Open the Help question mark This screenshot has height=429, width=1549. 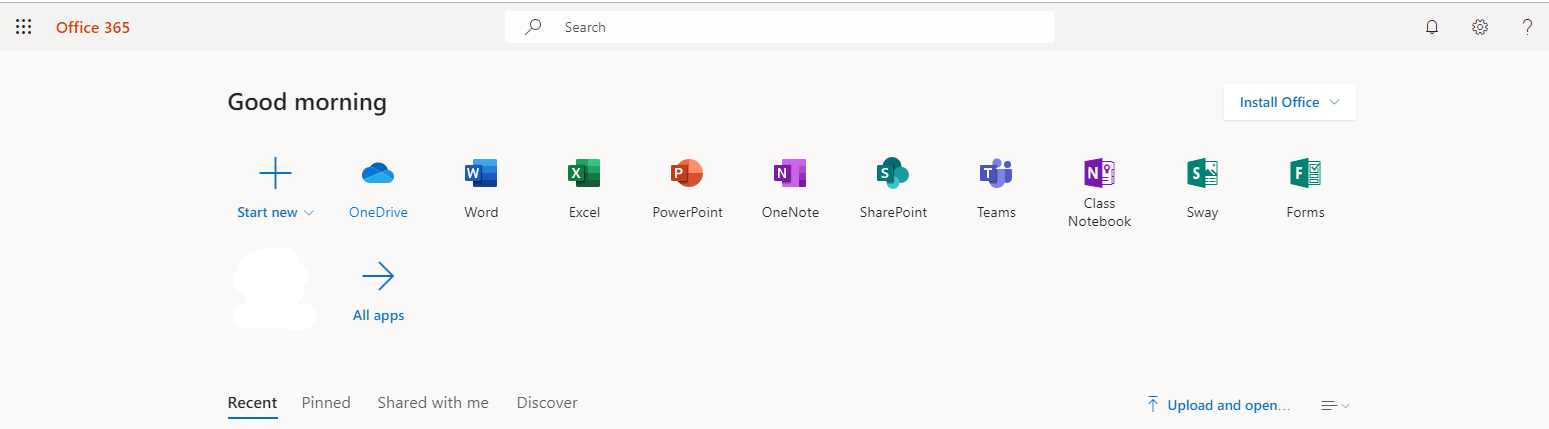[x=1527, y=27]
